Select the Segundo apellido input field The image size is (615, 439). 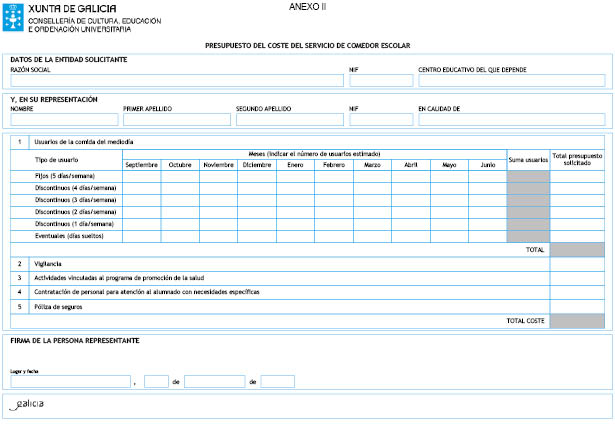click(288, 120)
